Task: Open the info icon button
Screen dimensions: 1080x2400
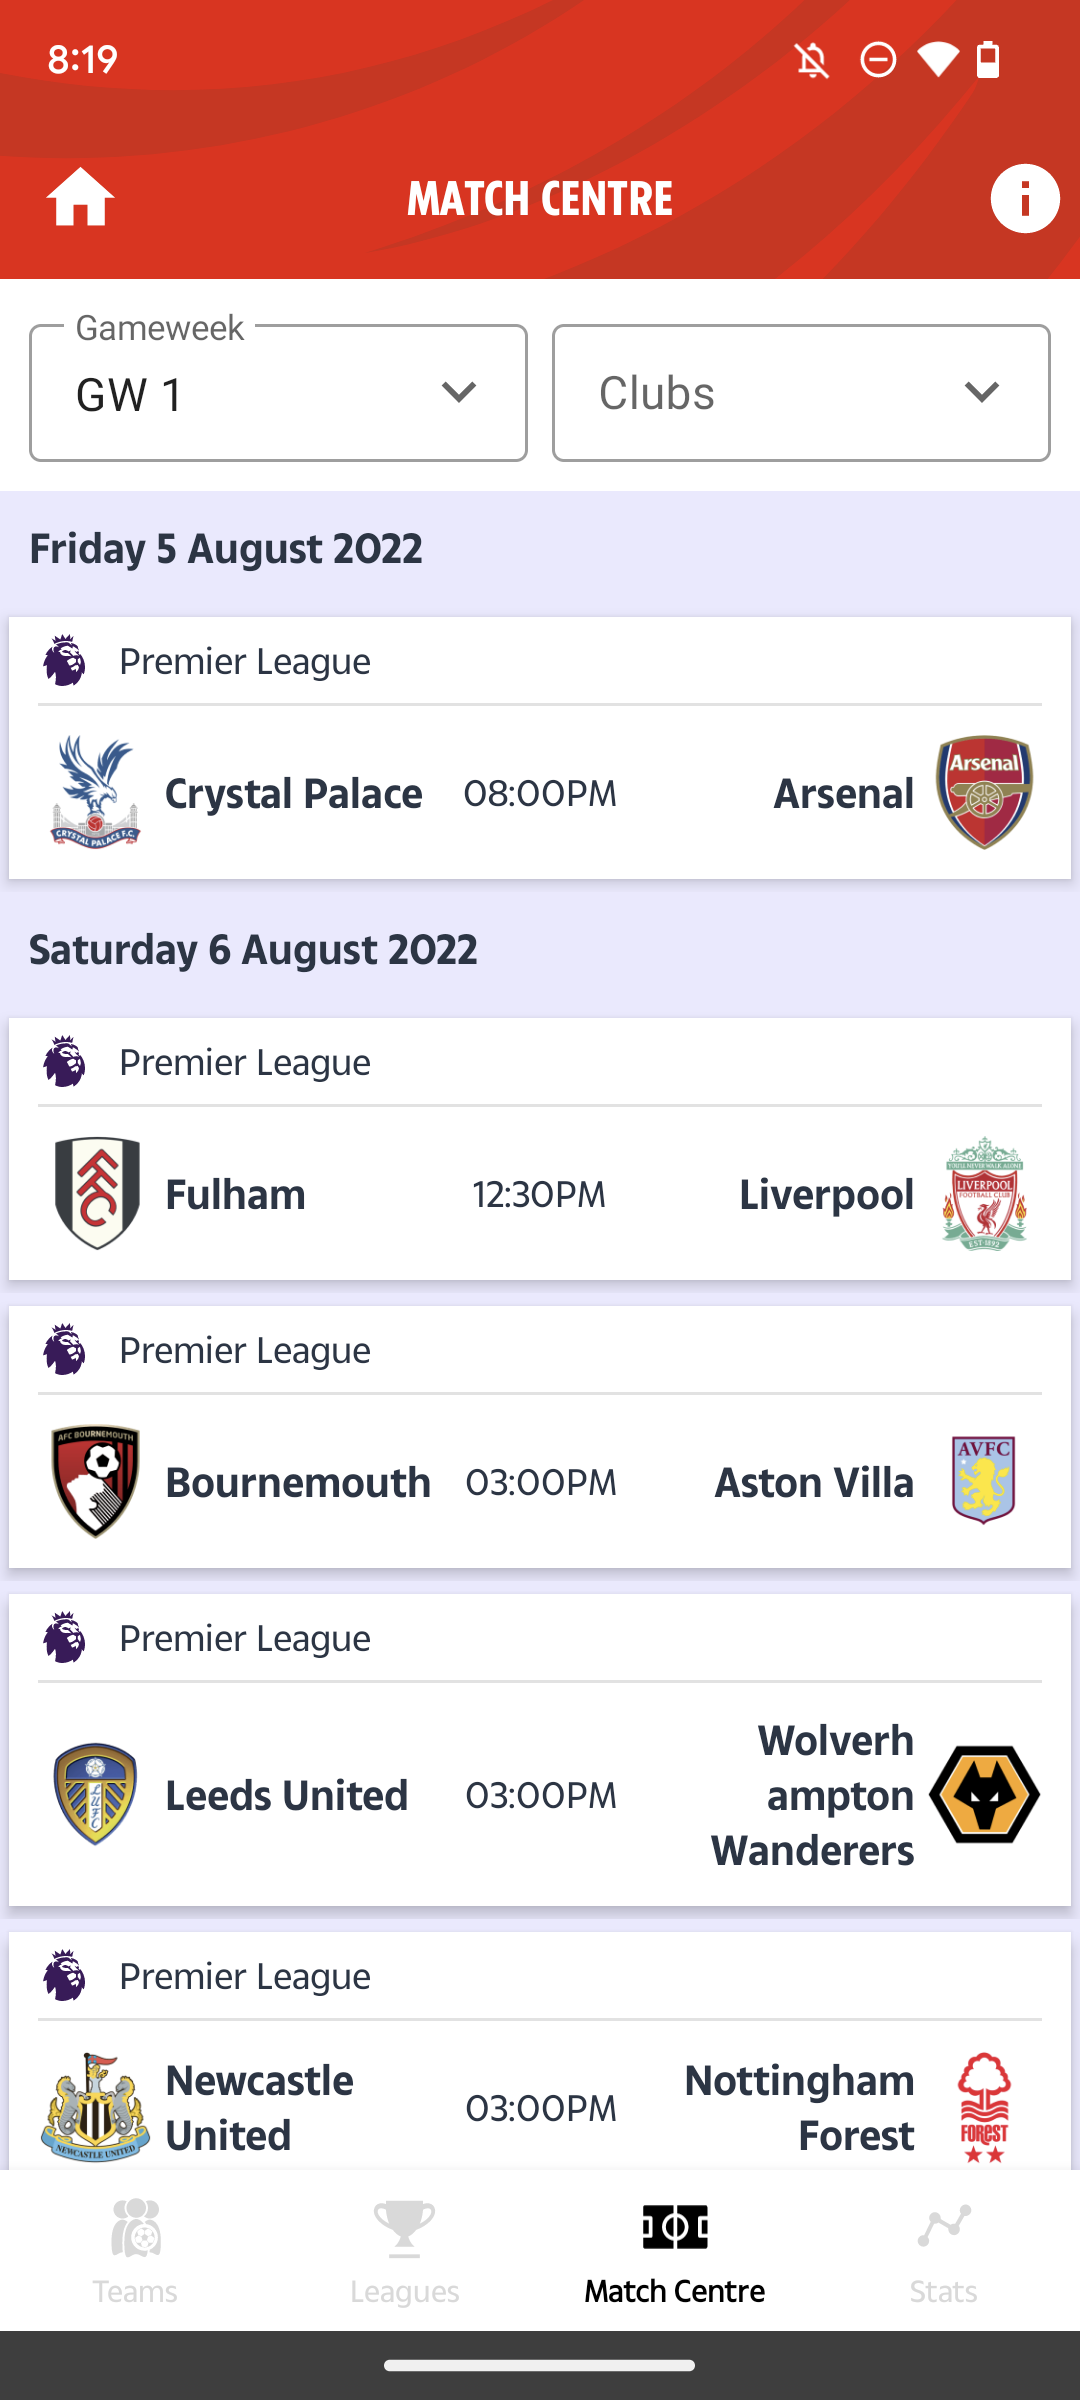Action: pos(1024,198)
